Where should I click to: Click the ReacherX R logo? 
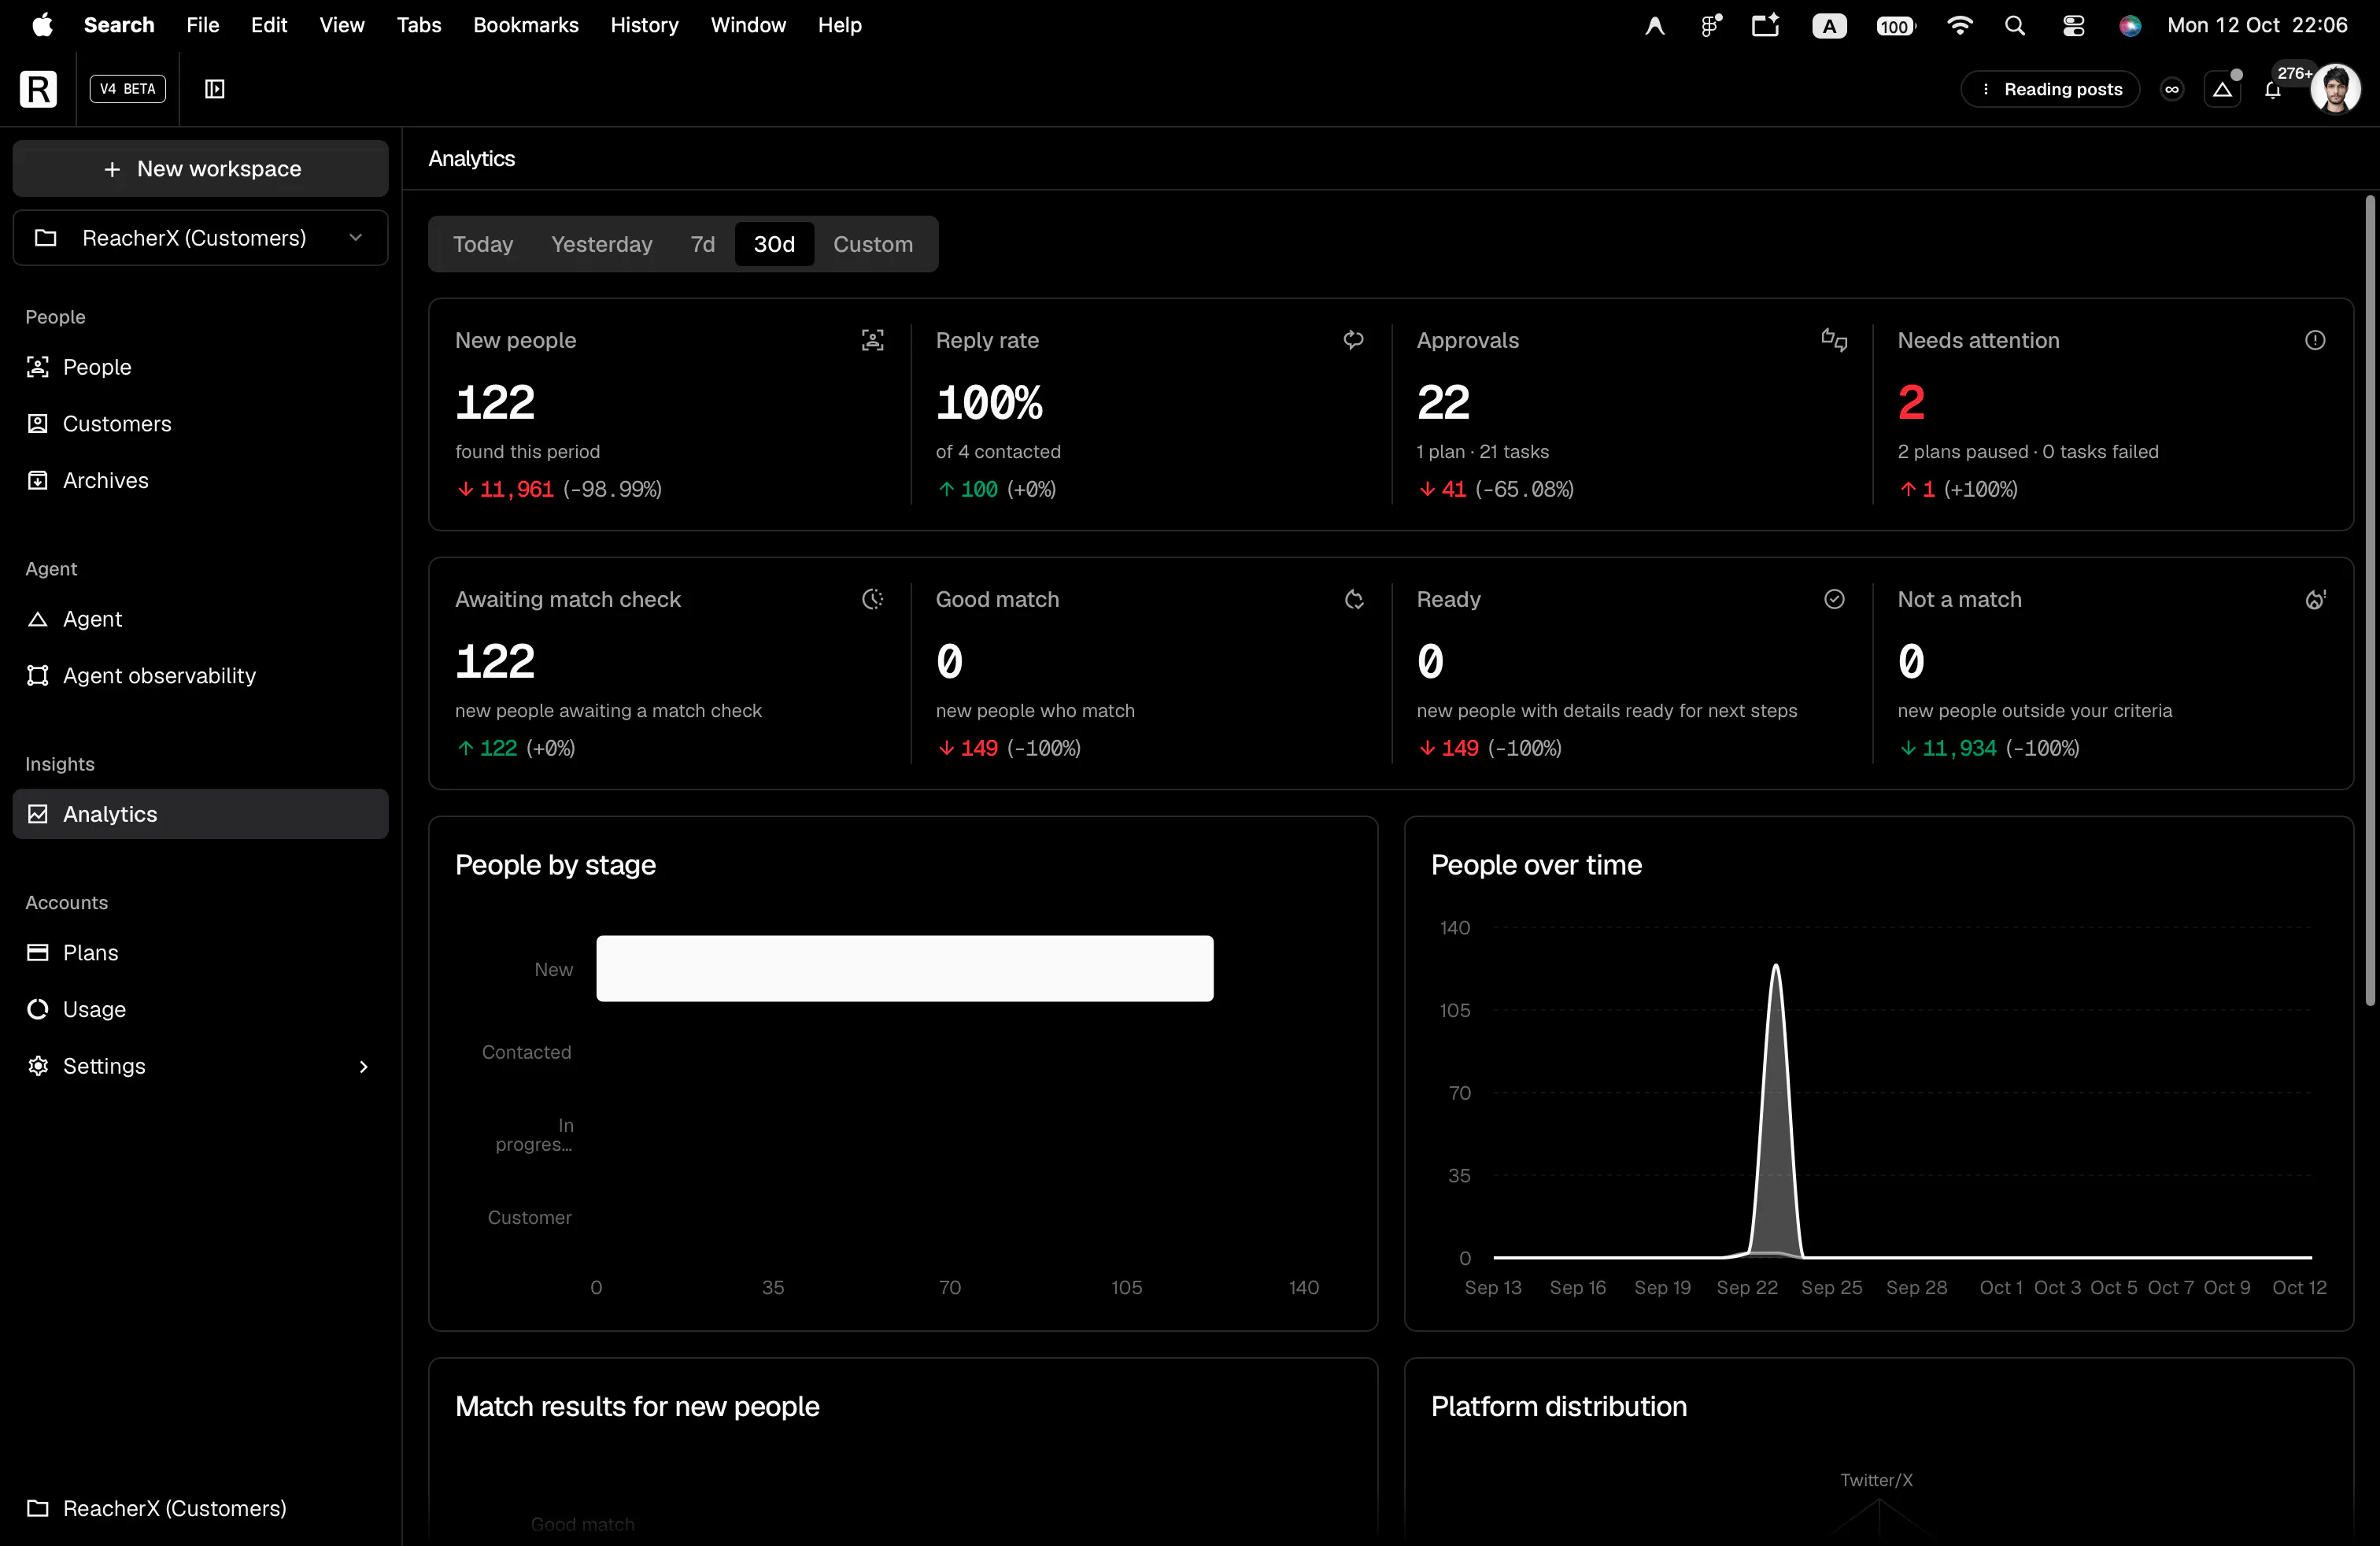click(x=38, y=89)
